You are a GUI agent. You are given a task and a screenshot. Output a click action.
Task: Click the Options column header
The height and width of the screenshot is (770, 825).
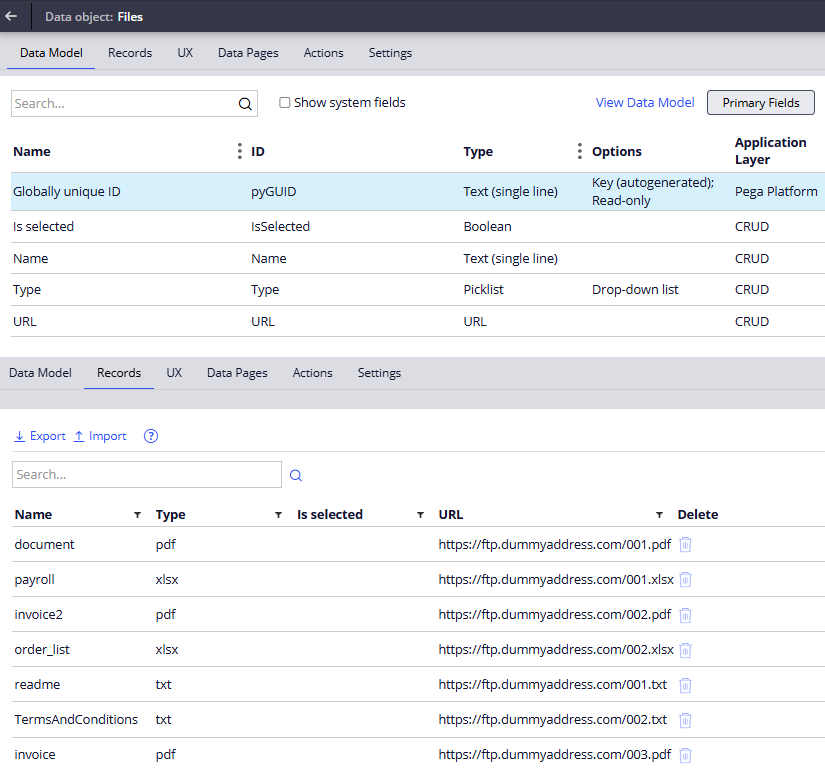point(617,152)
